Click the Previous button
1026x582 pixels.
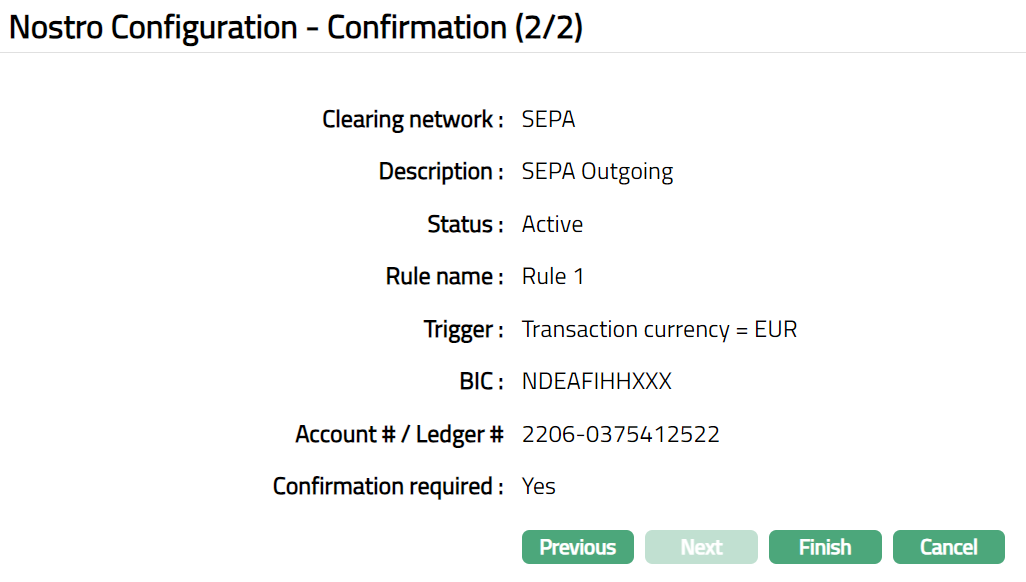tap(577, 547)
